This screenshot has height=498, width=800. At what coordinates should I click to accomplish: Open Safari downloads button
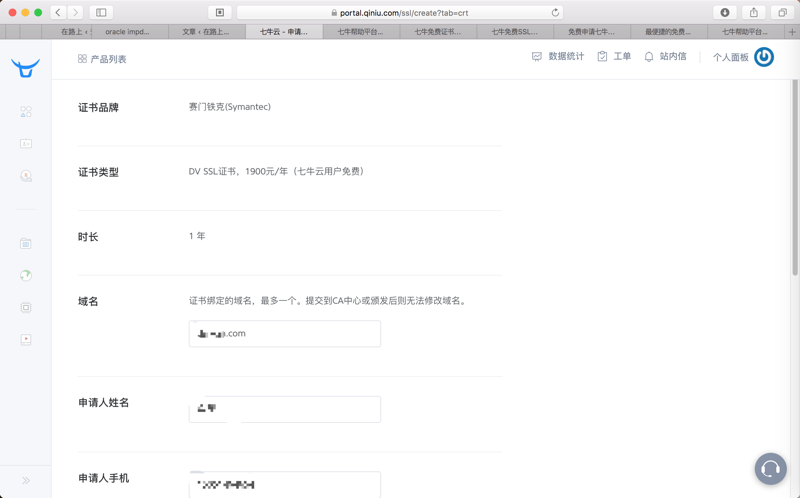pyautogui.click(x=724, y=12)
